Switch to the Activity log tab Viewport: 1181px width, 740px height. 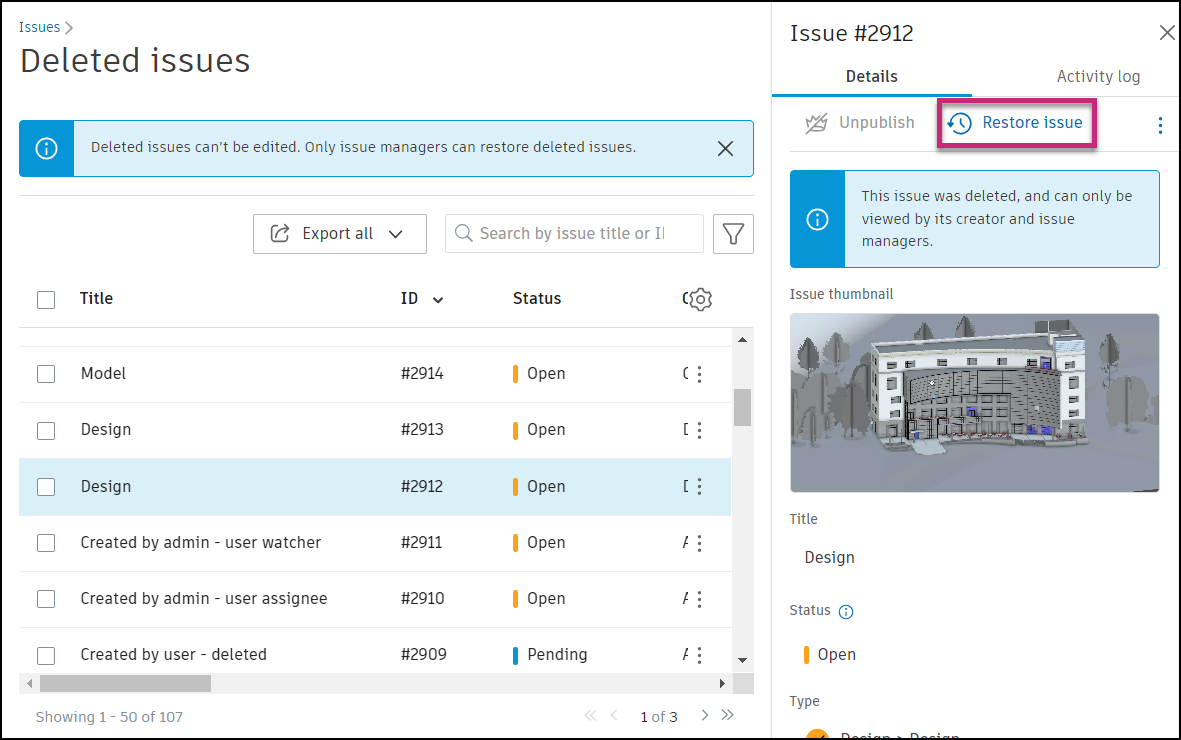pyautogui.click(x=1098, y=76)
